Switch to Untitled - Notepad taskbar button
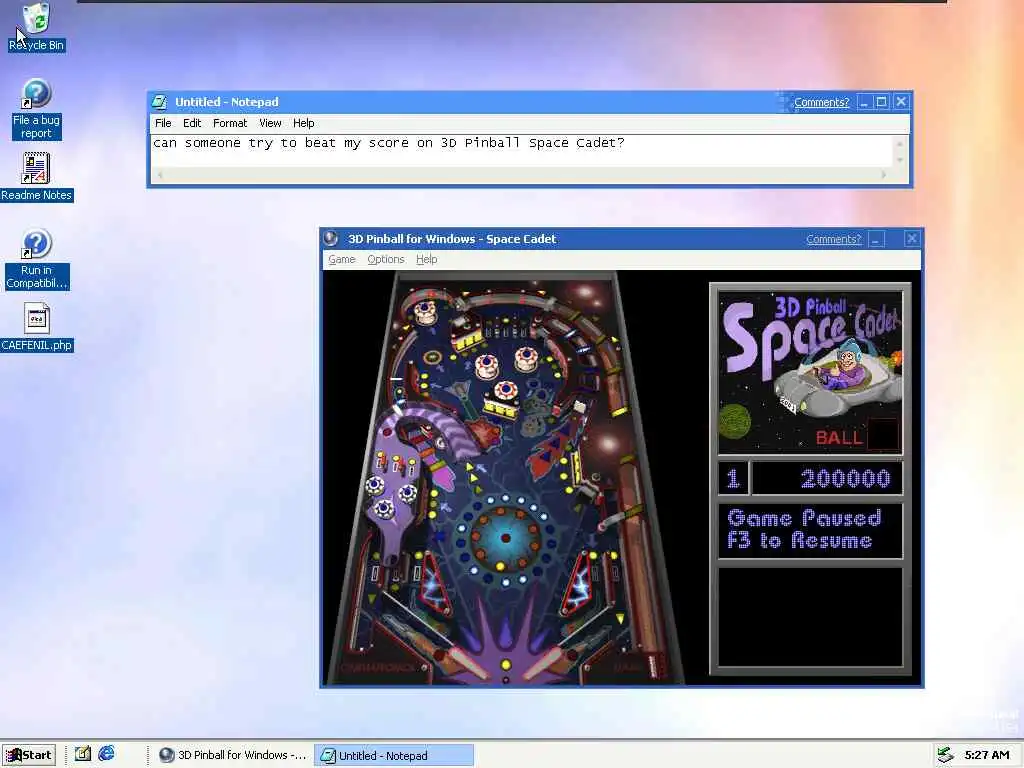 point(394,755)
